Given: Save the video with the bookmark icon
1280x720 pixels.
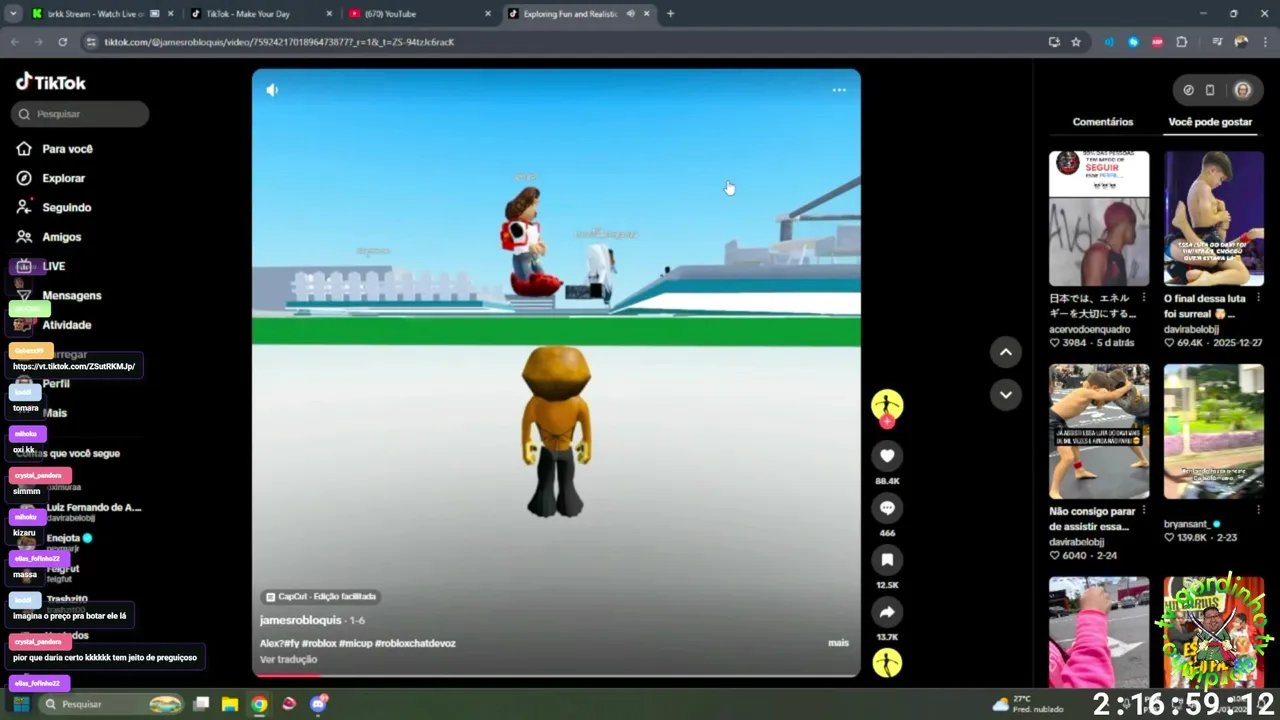Looking at the screenshot, I should pos(887,560).
